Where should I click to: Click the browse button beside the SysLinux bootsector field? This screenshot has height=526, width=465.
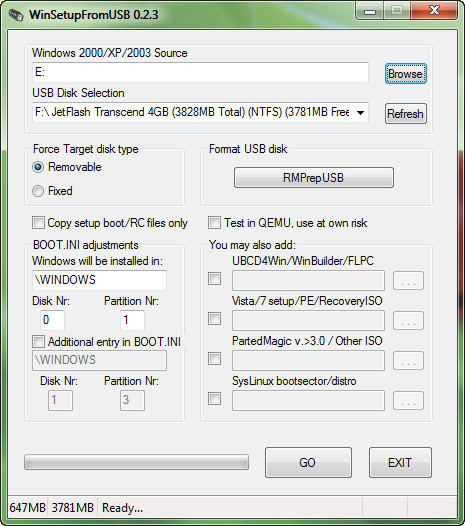click(408, 401)
